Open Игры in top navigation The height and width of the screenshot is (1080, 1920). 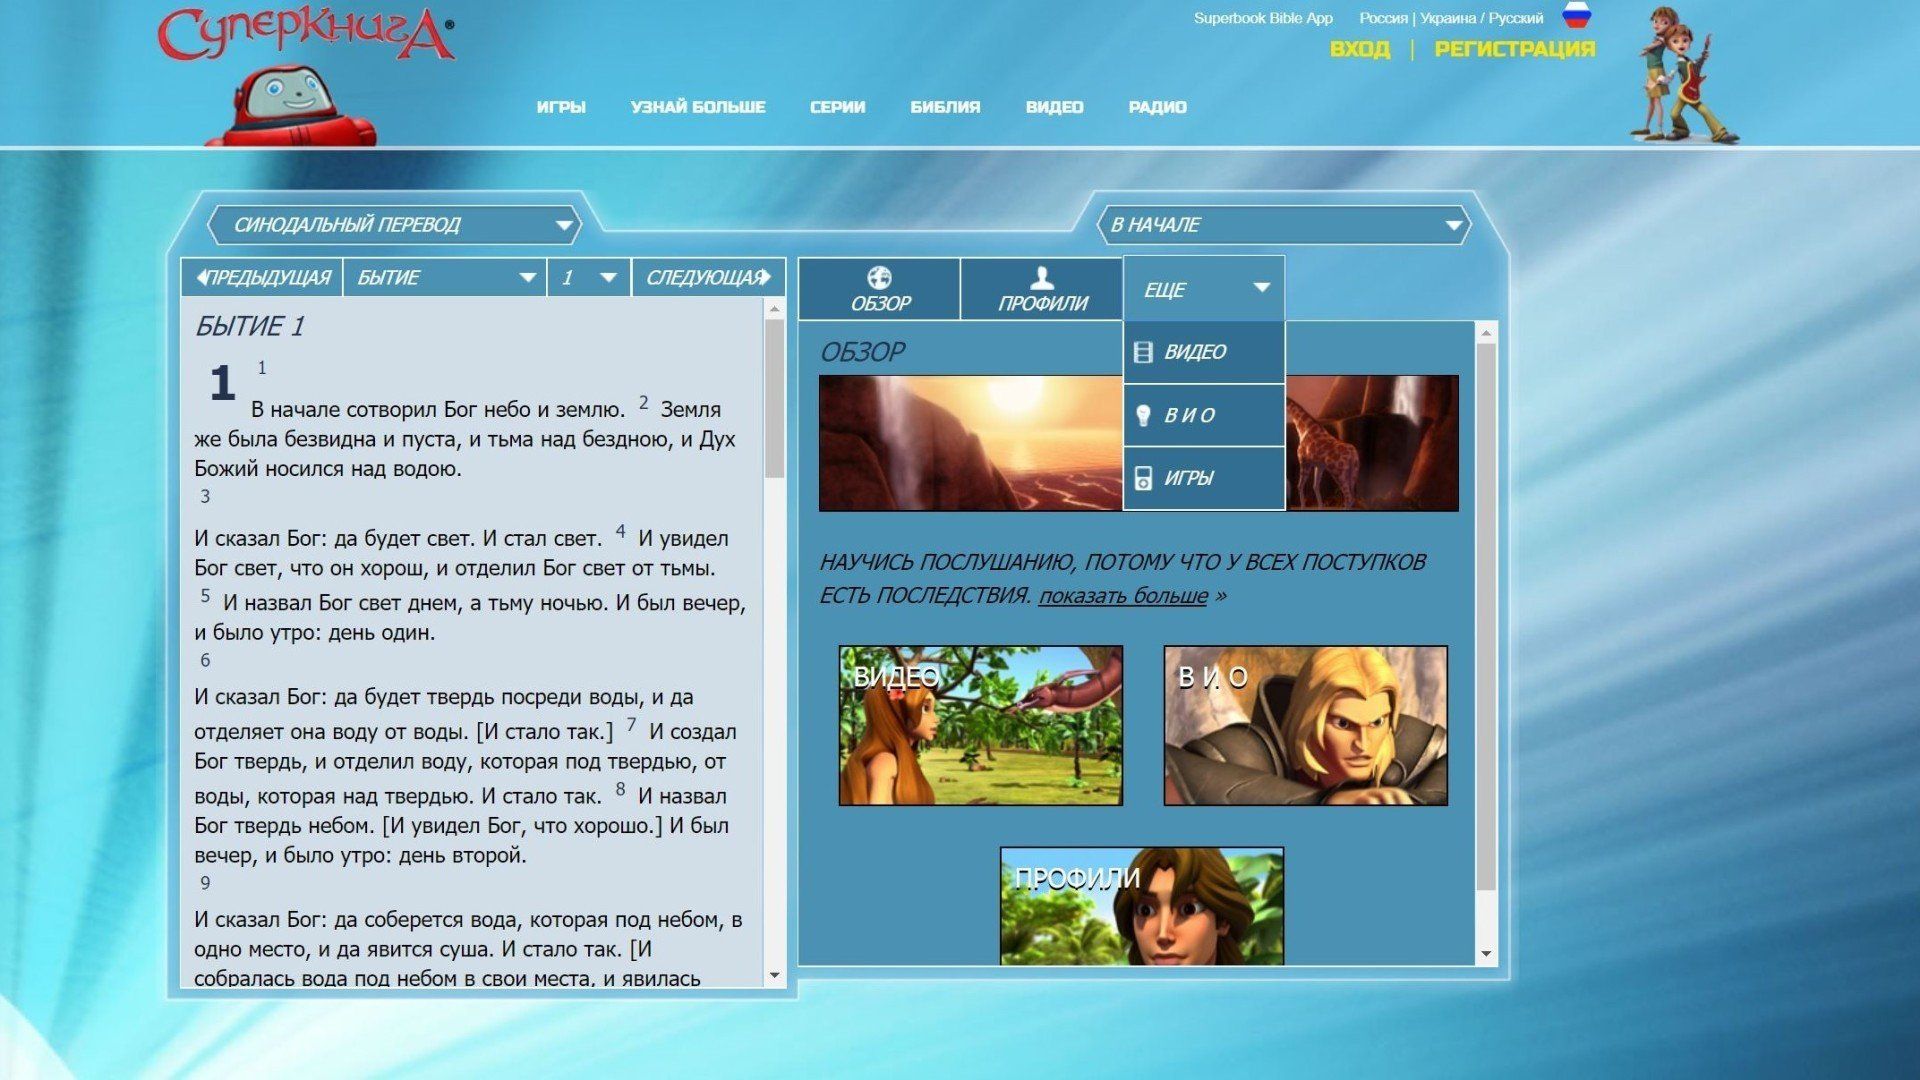point(561,107)
